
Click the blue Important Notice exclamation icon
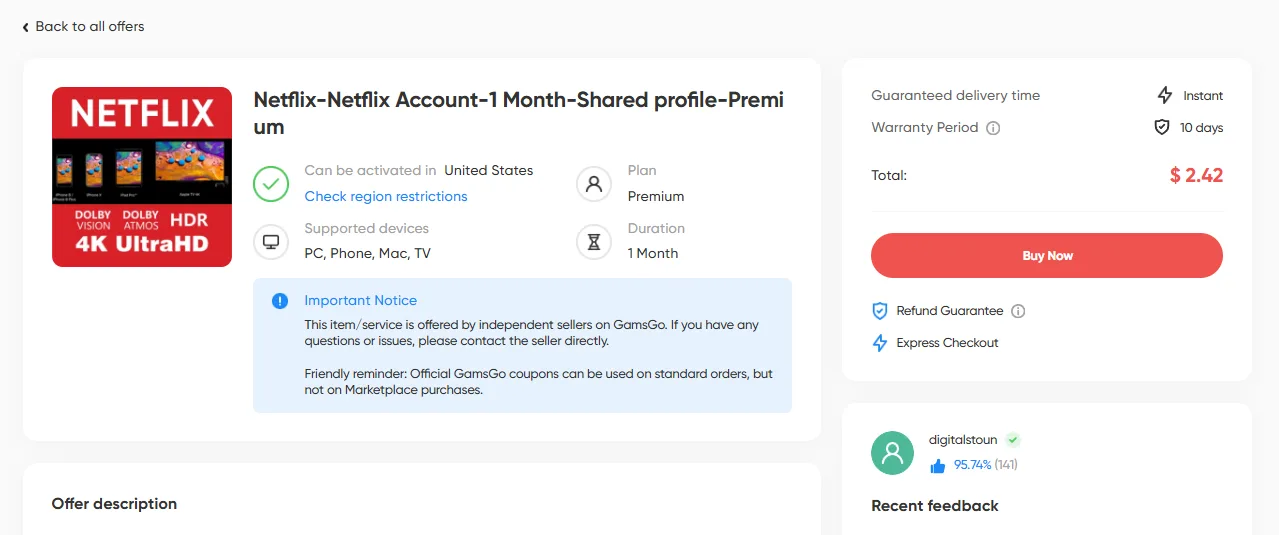[280, 301]
